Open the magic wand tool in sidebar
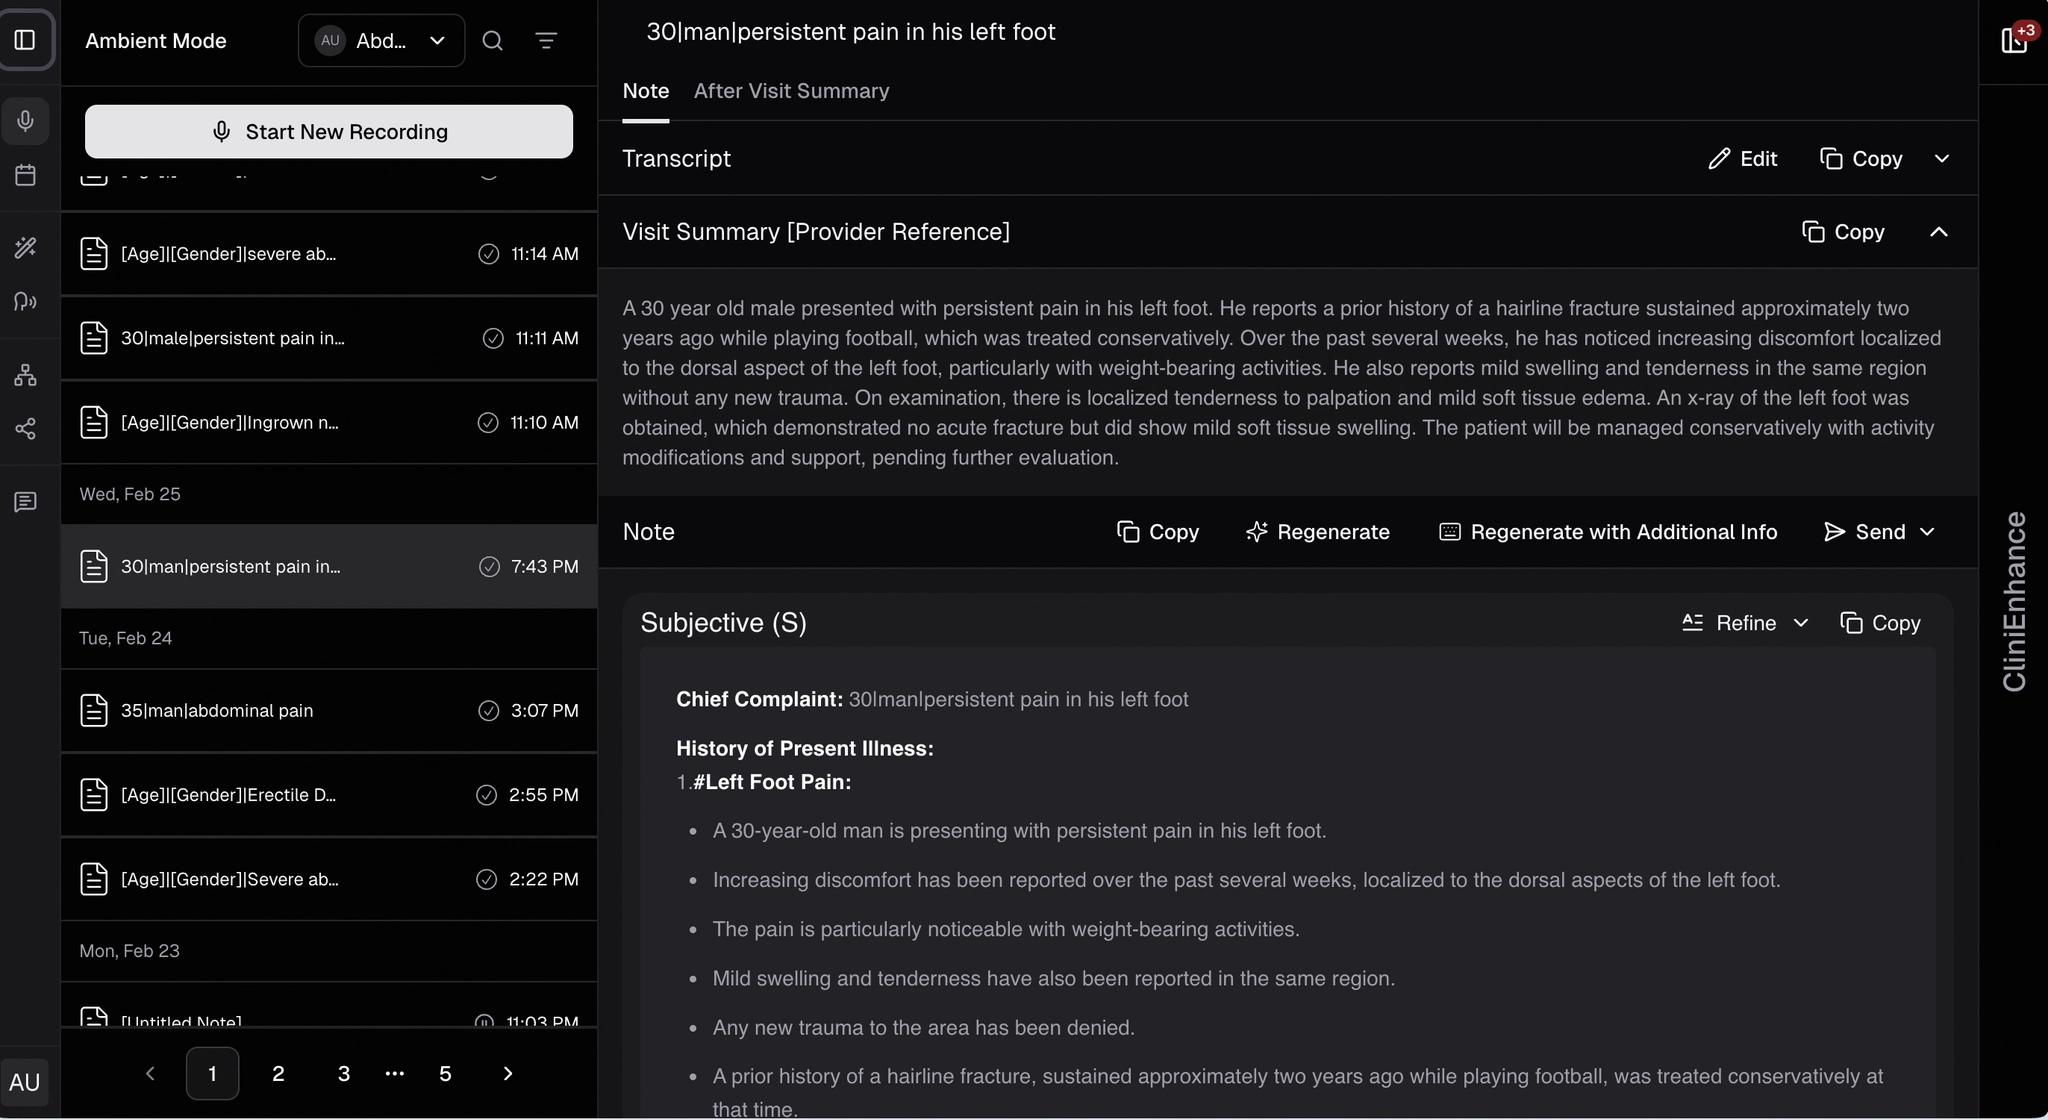 (x=26, y=247)
